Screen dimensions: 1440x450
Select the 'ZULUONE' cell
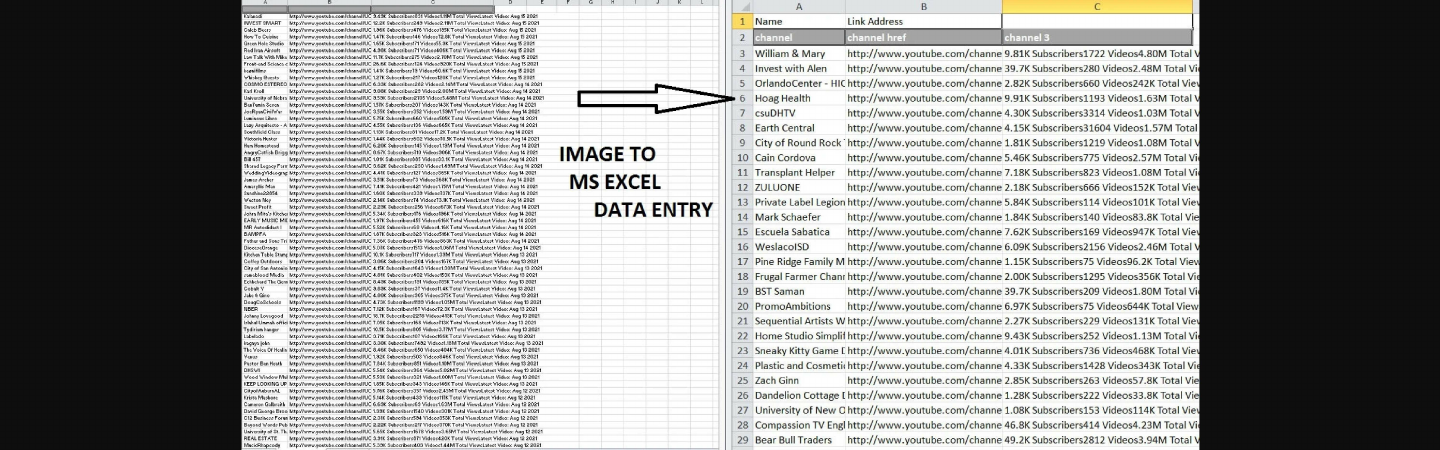point(798,187)
